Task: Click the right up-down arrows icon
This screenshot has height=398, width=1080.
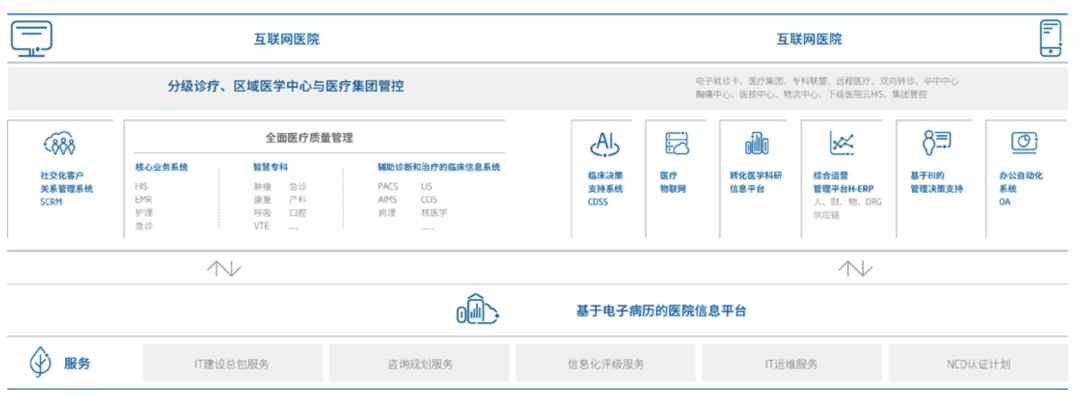Action: [855, 268]
